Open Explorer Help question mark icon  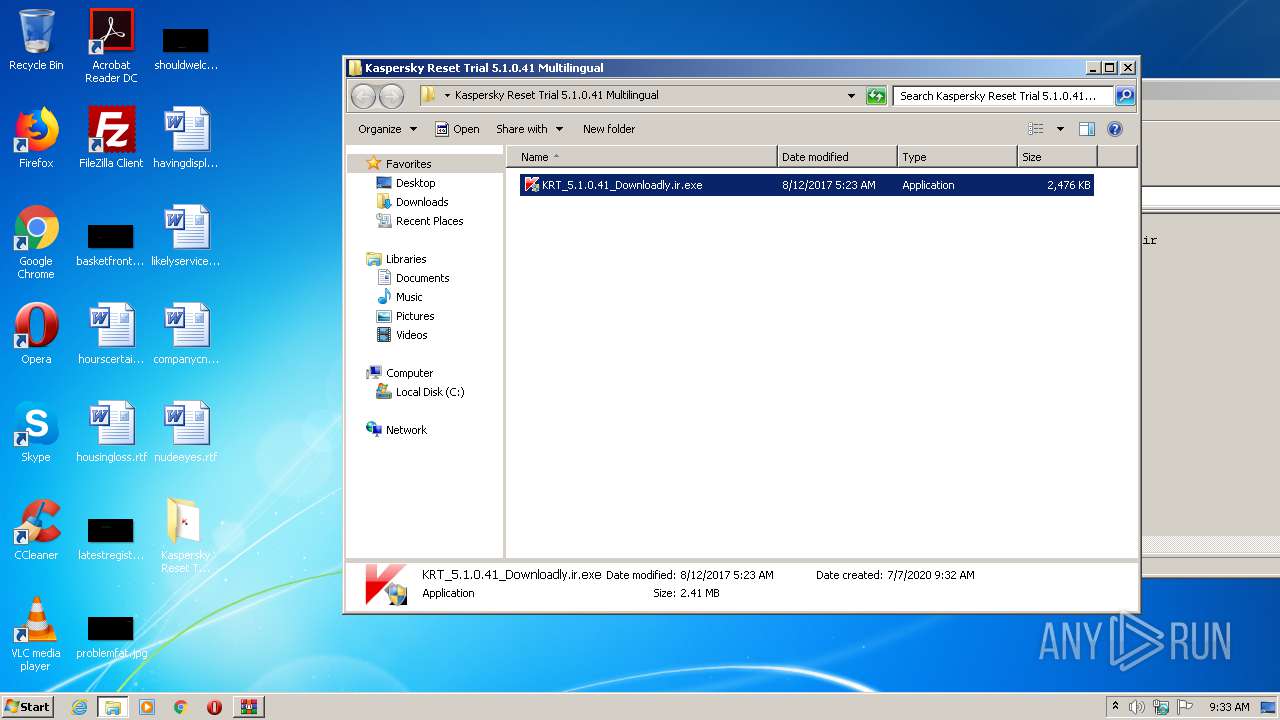click(x=1115, y=129)
